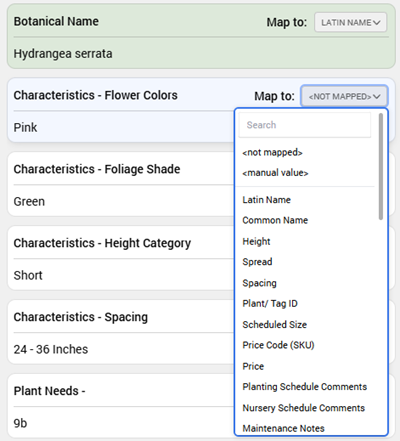This screenshot has height=441, width=400.
Task: Click the Search field in the dropdown
Action: [305, 125]
